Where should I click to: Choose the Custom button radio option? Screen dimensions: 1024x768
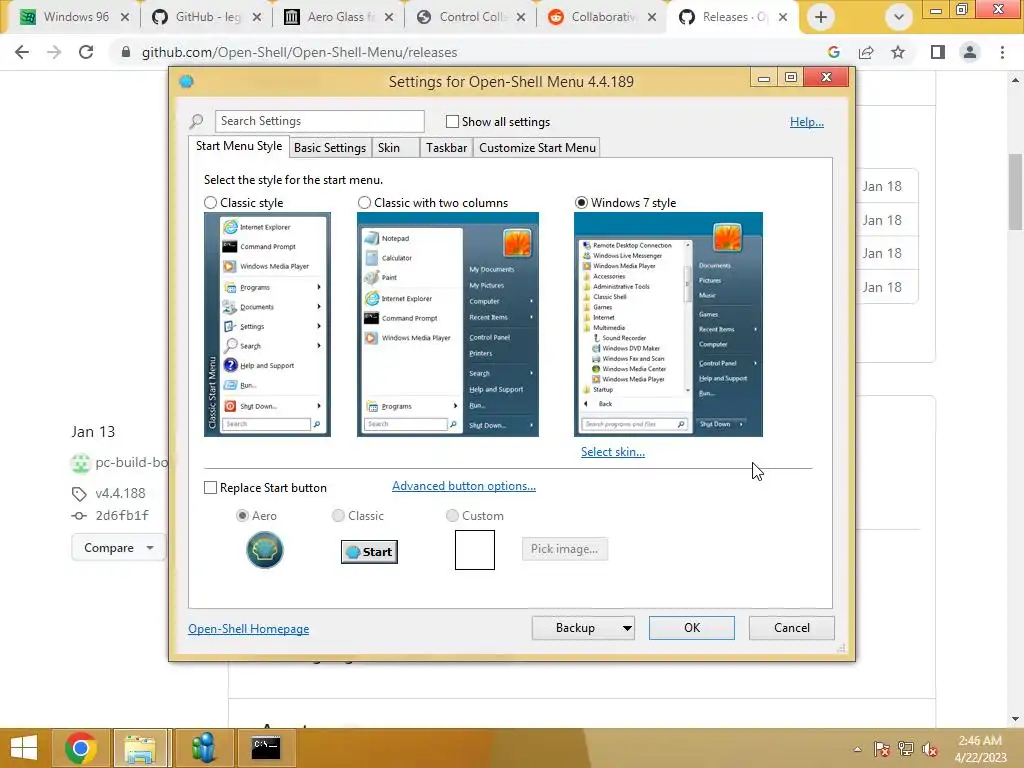click(x=452, y=516)
